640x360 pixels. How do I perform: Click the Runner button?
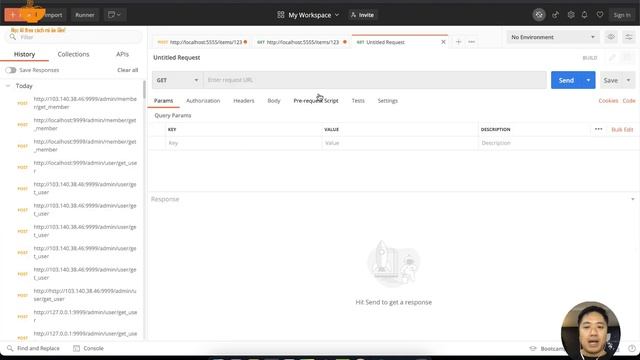(x=85, y=15)
